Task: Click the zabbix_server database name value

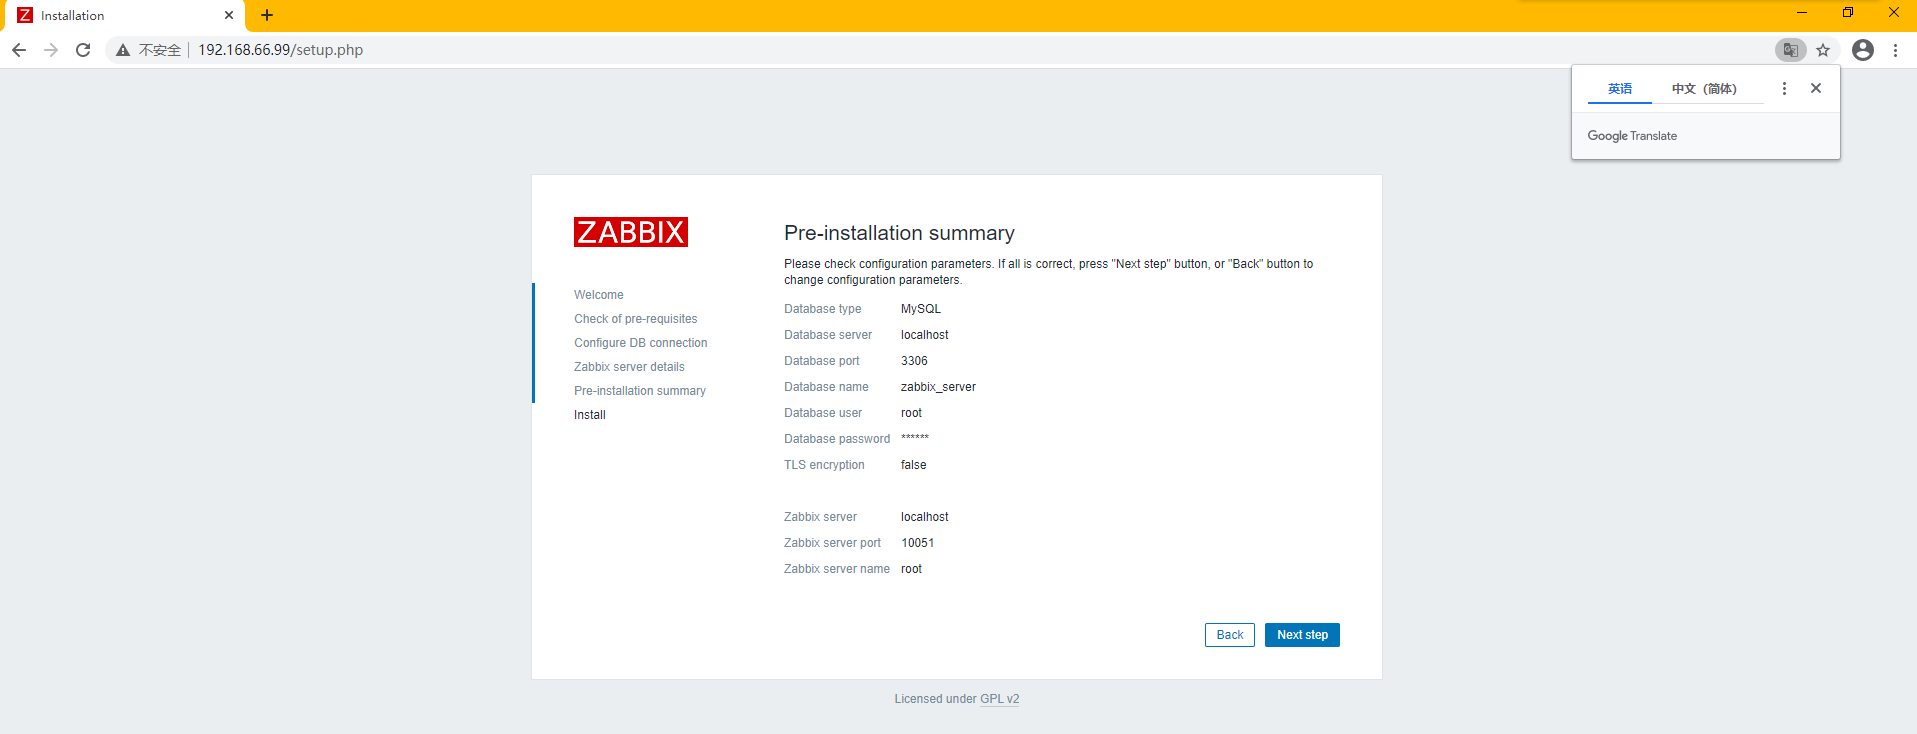Action: point(938,387)
